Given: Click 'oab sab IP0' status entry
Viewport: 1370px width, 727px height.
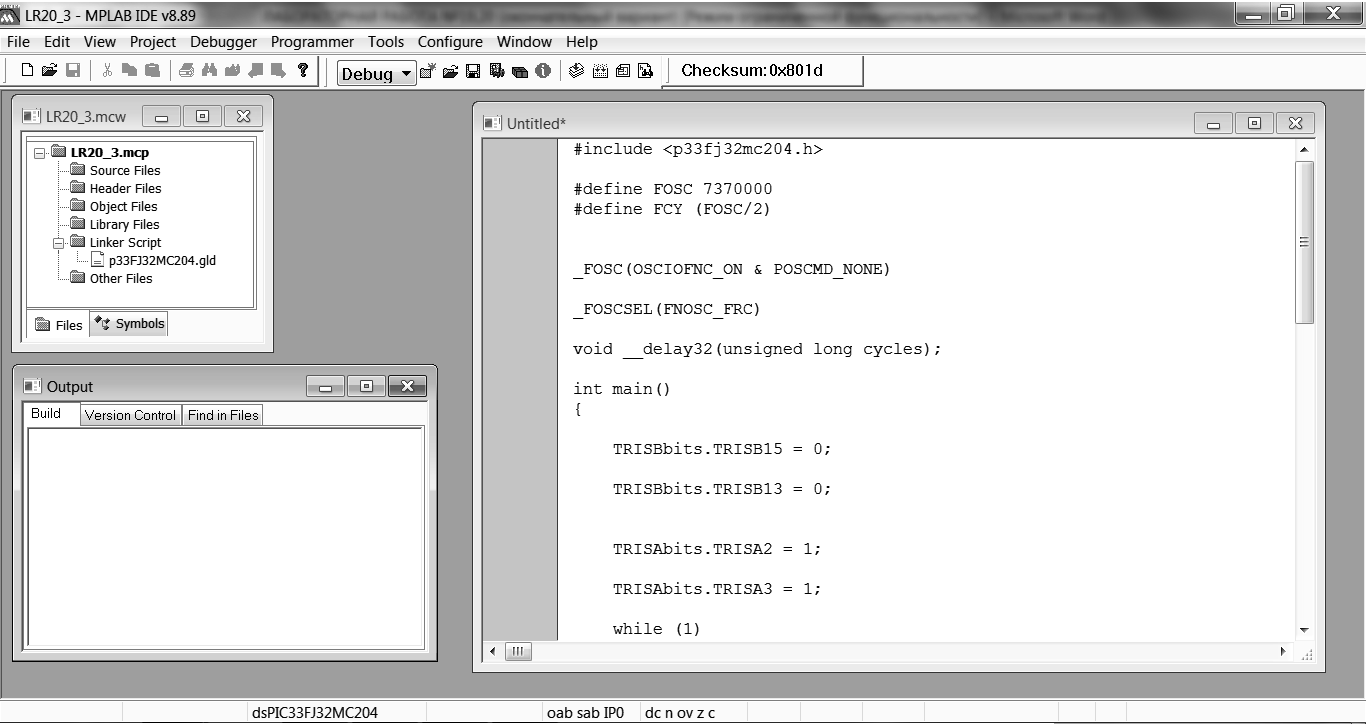Looking at the screenshot, I should tap(585, 713).
